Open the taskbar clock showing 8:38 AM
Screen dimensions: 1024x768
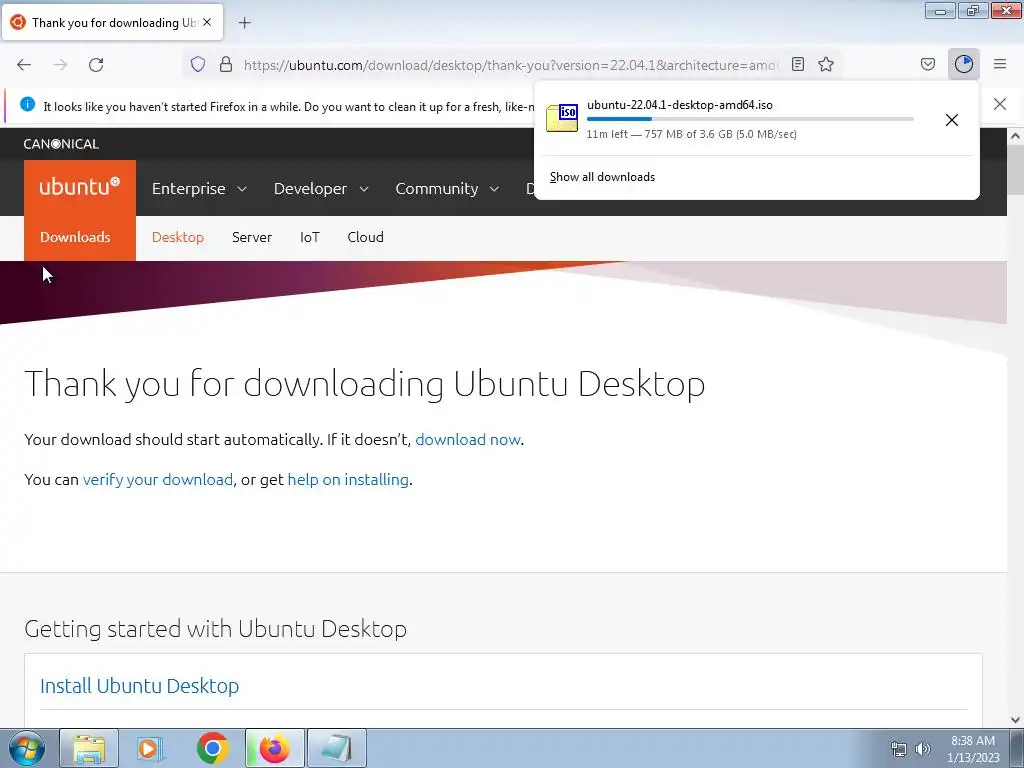[973, 749]
